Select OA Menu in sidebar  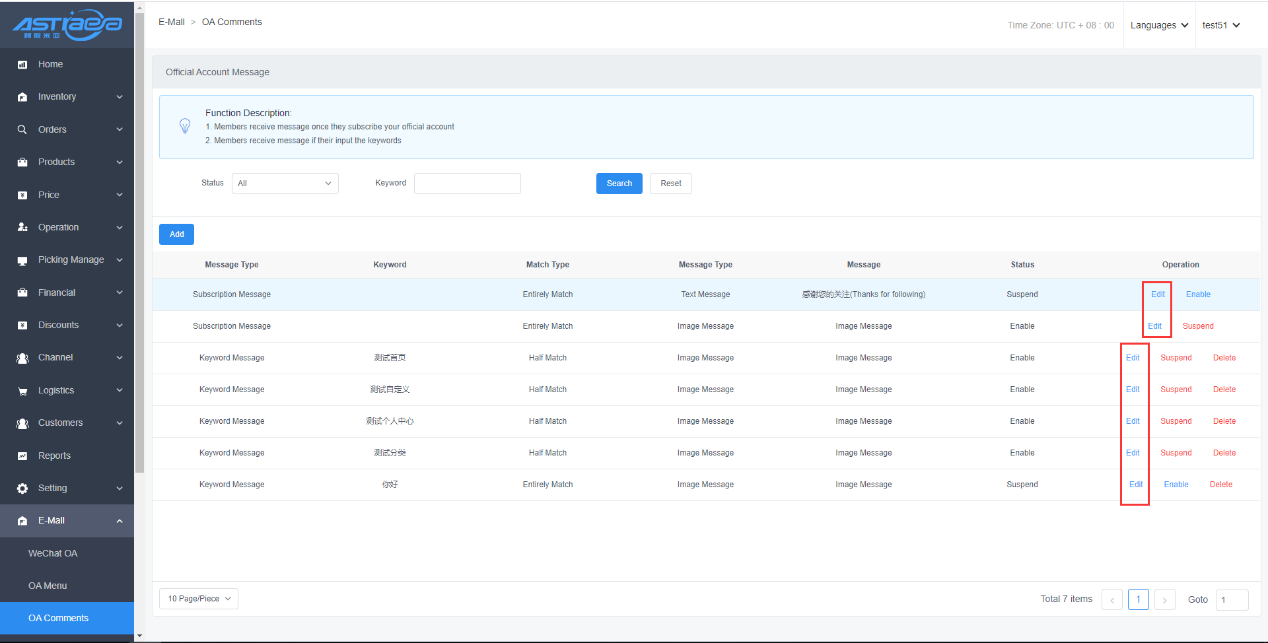(x=48, y=586)
